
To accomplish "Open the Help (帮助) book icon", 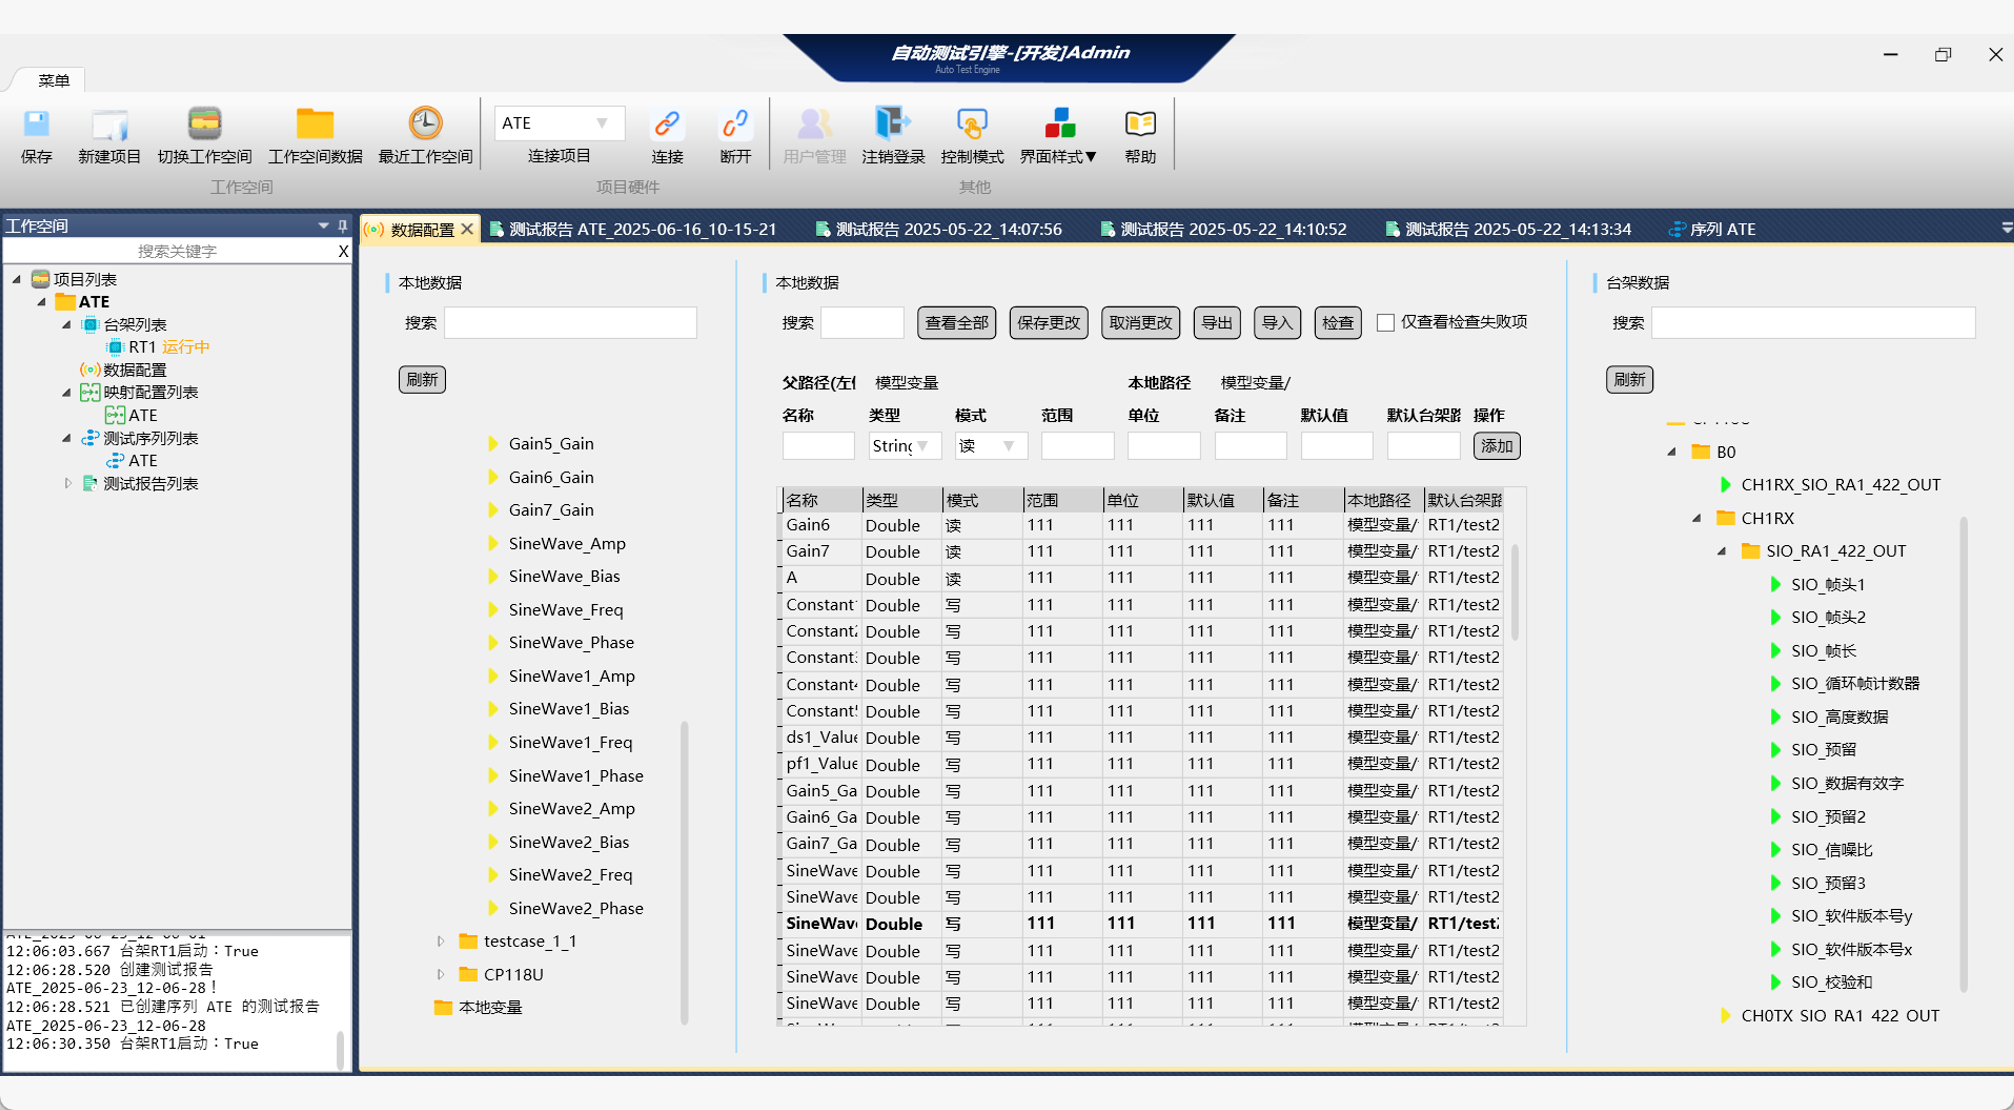I will (x=1139, y=124).
